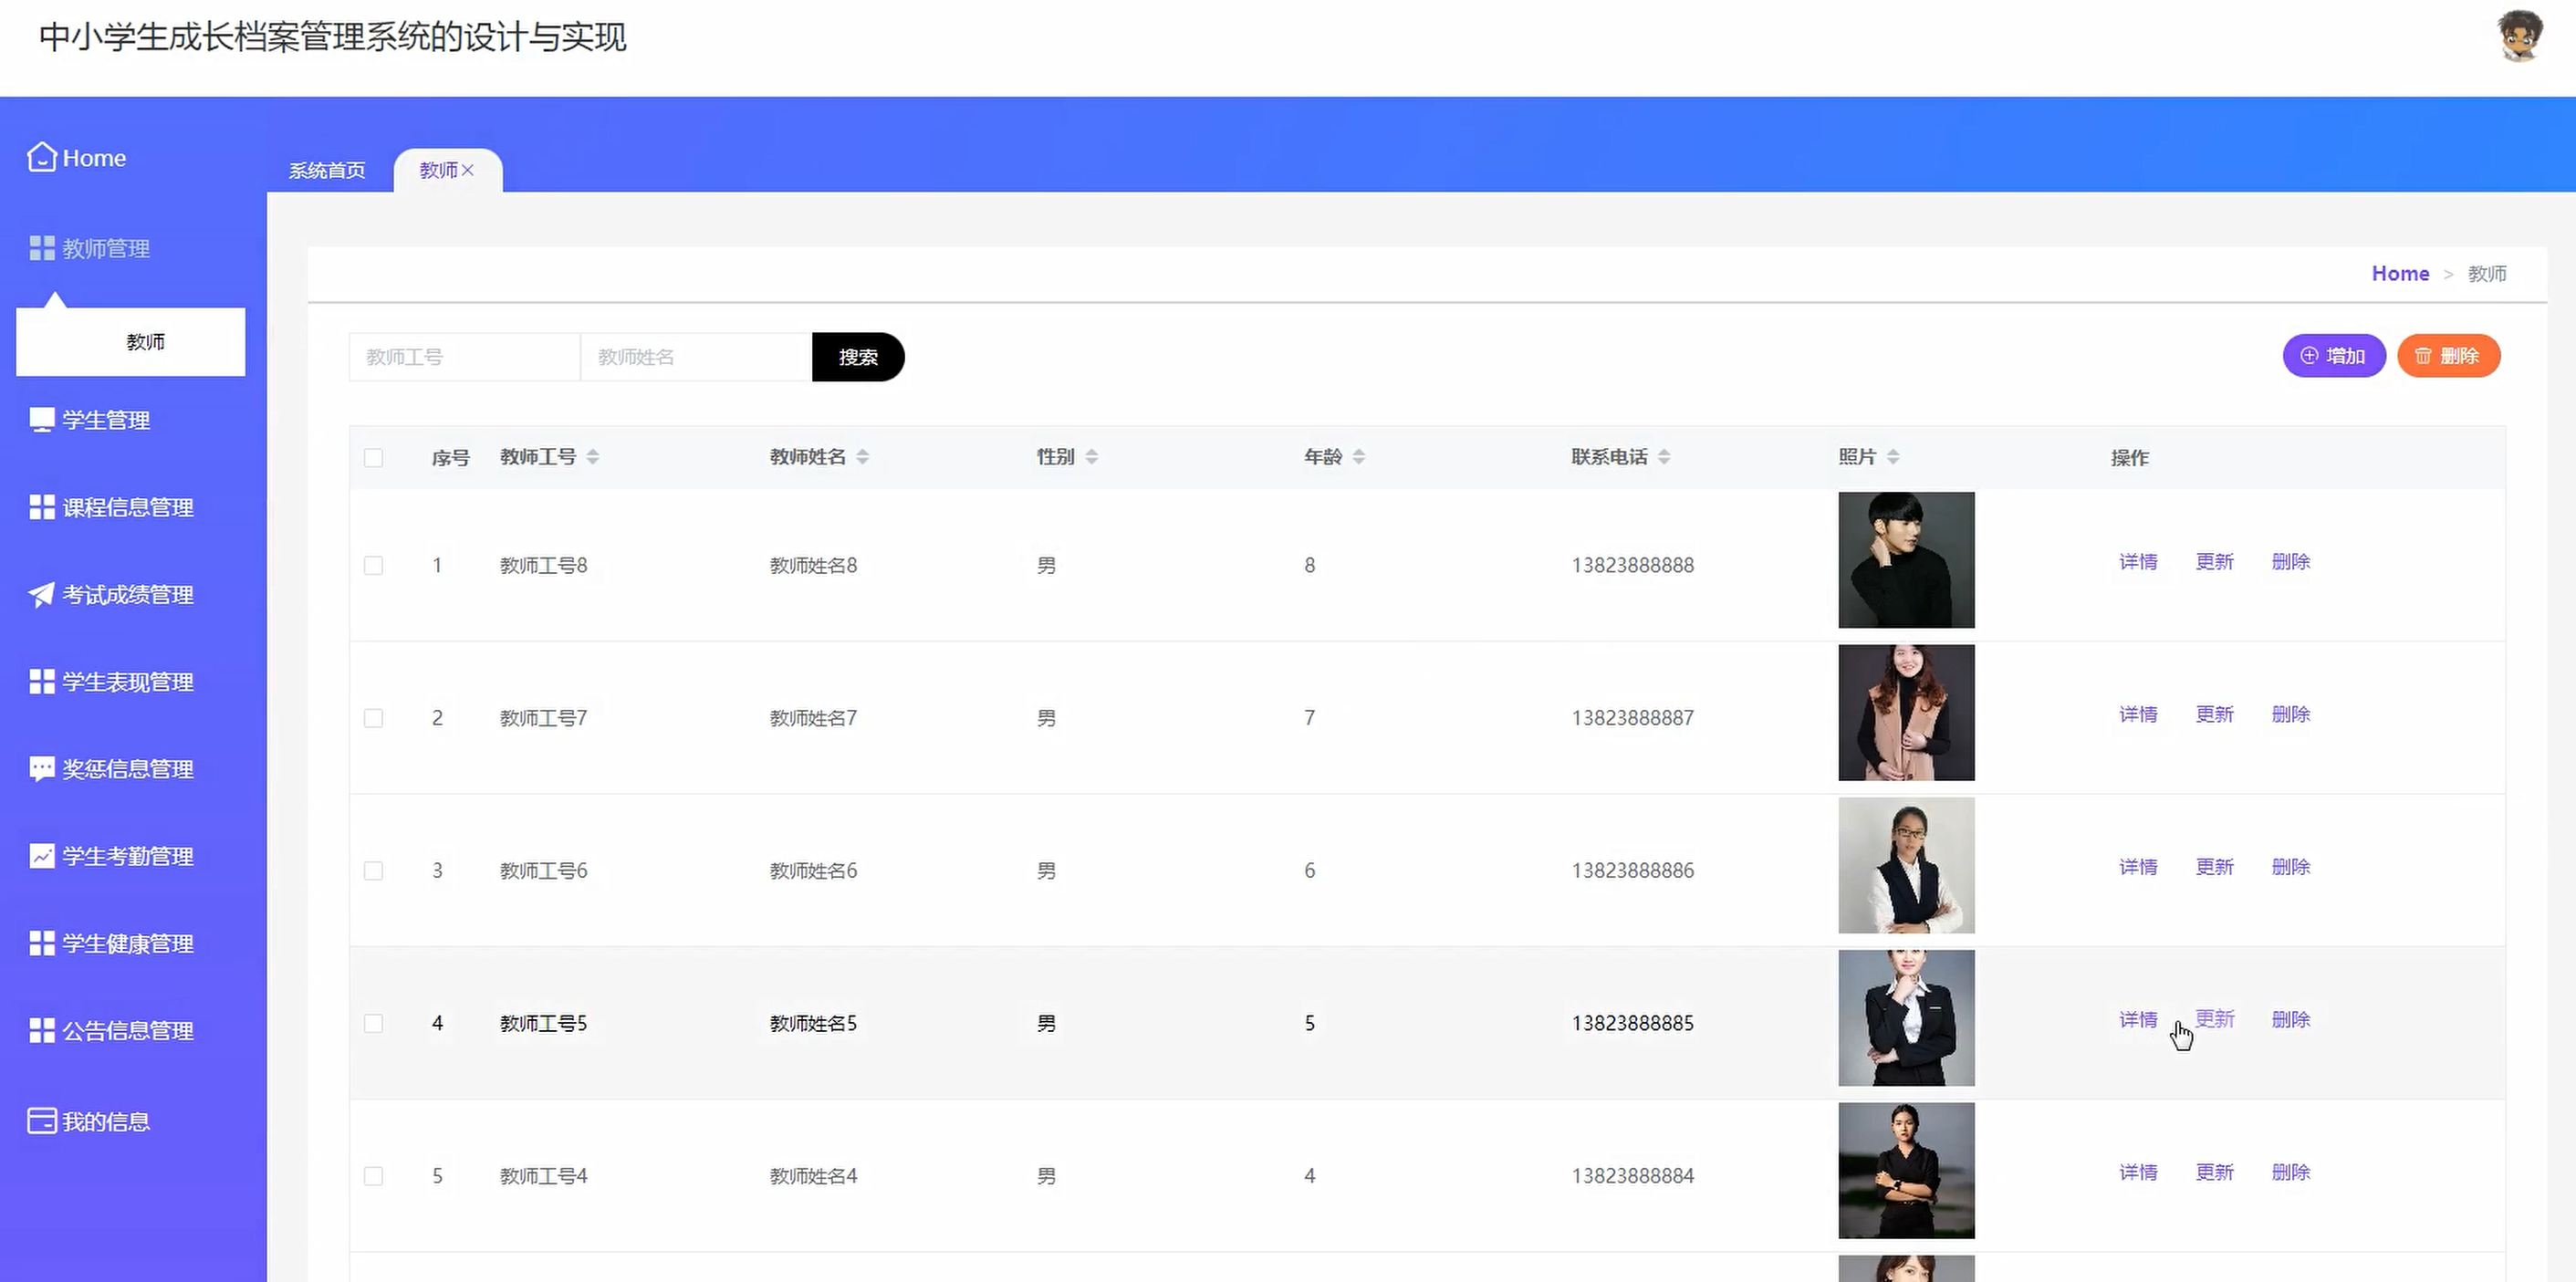Viewport: 2576px width, 1282px height.
Task: Open the photo of 教师姓名4
Action: 1906,1171
